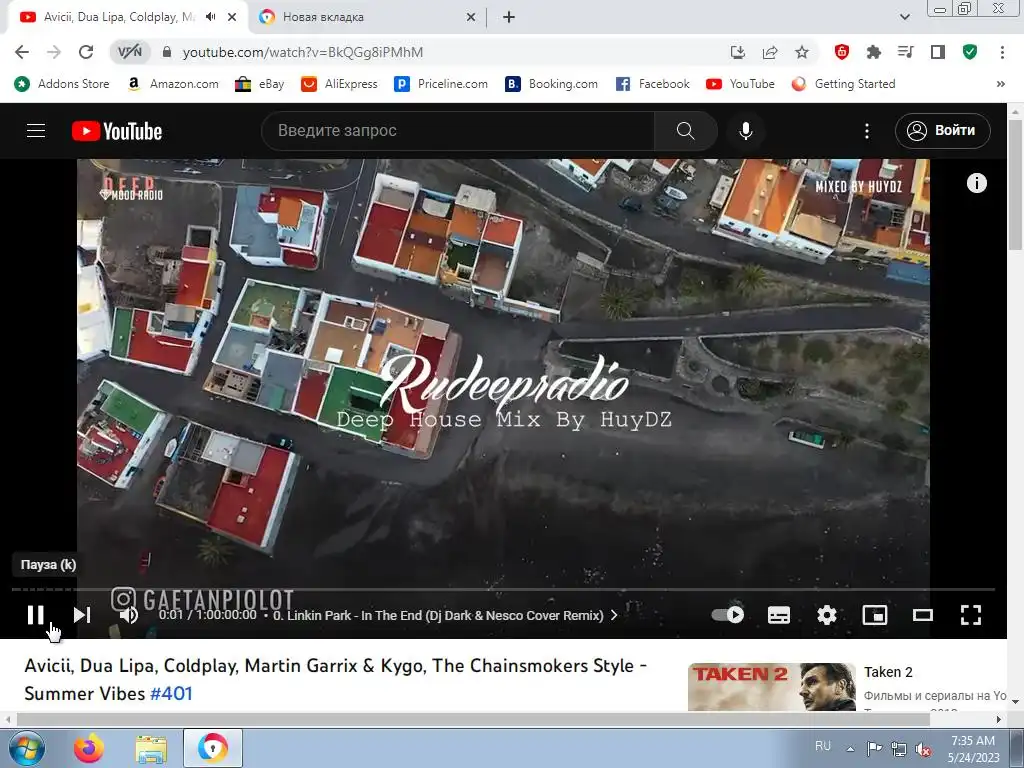Expand the tab search dropdown arrow
Image resolution: width=1024 pixels, height=768 pixels.
coord(904,17)
